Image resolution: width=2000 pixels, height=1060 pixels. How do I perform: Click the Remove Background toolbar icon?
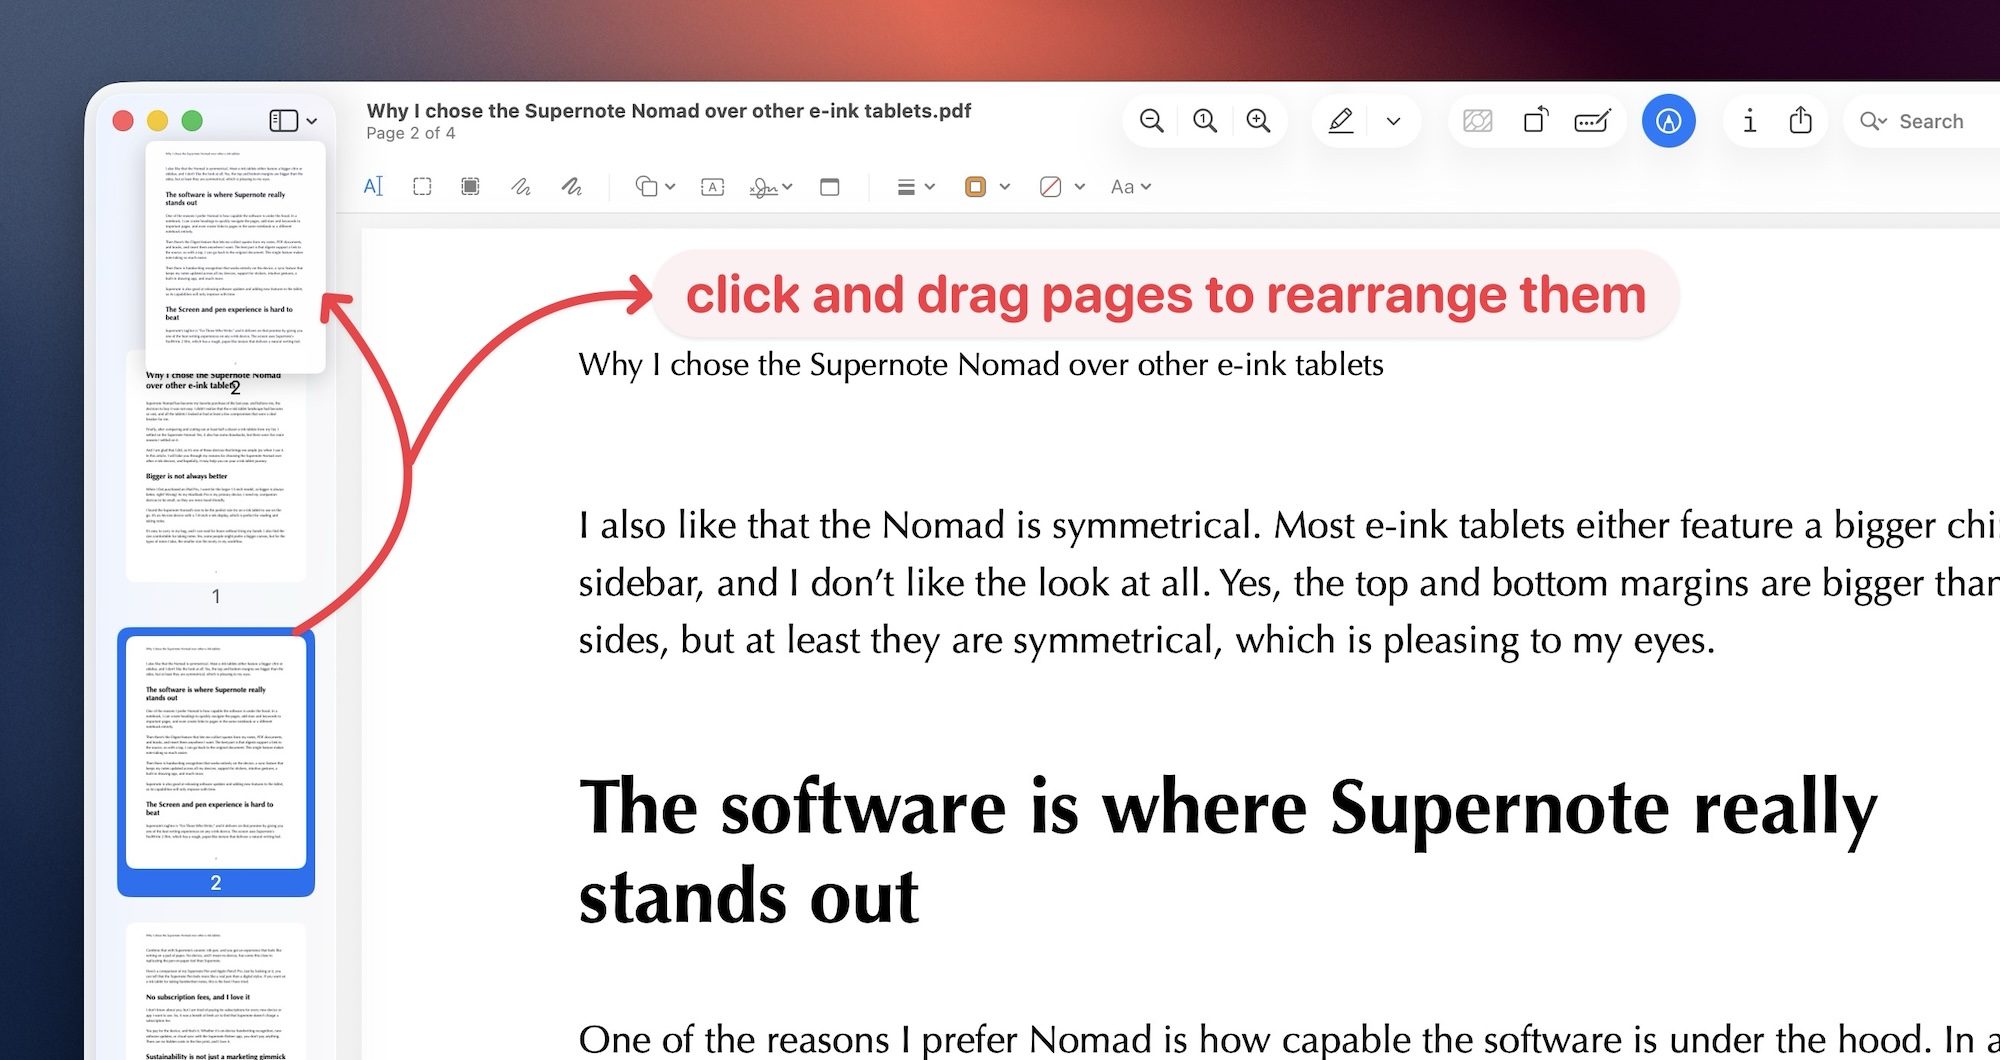[x=1477, y=121]
